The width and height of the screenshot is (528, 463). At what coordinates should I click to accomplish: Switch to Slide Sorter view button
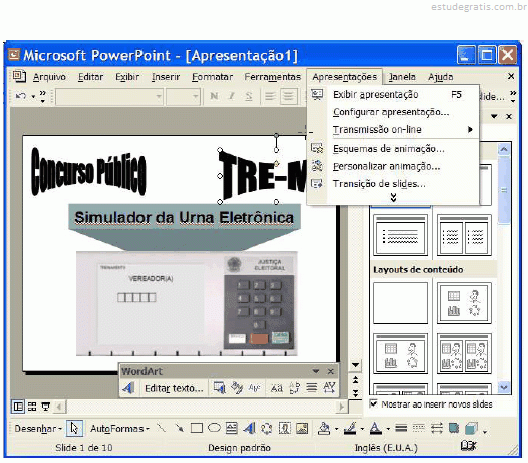tap(32, 407)
